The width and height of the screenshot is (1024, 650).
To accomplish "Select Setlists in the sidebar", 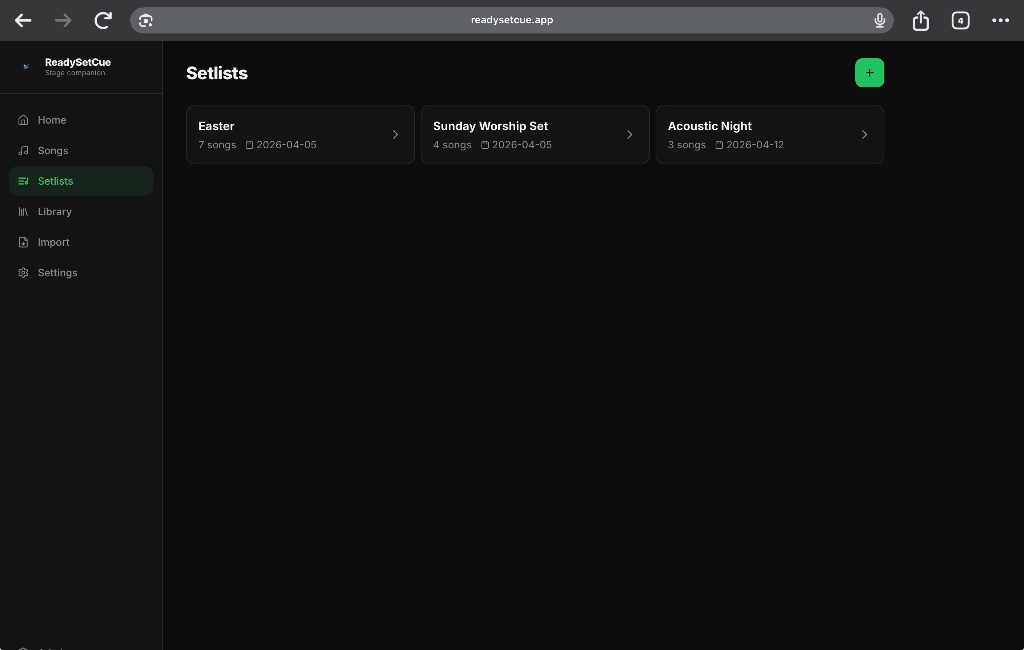I will pyautogui.click(x=81, y=181).
